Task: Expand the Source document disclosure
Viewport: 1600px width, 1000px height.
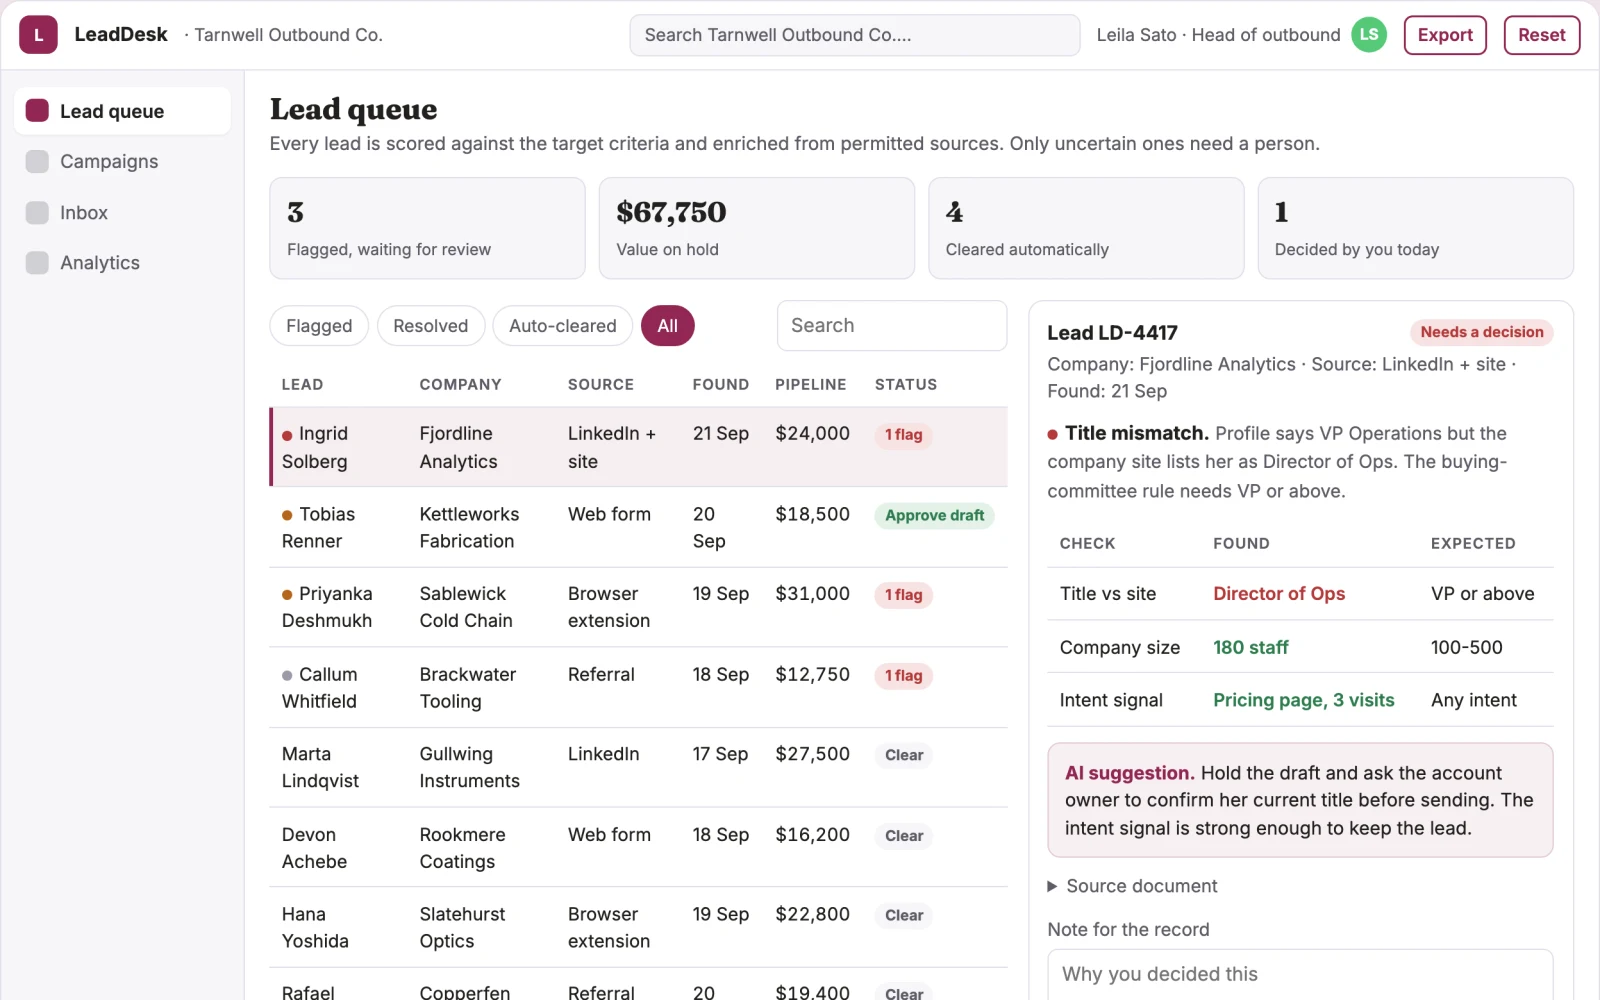Action: click(1132, 886)
